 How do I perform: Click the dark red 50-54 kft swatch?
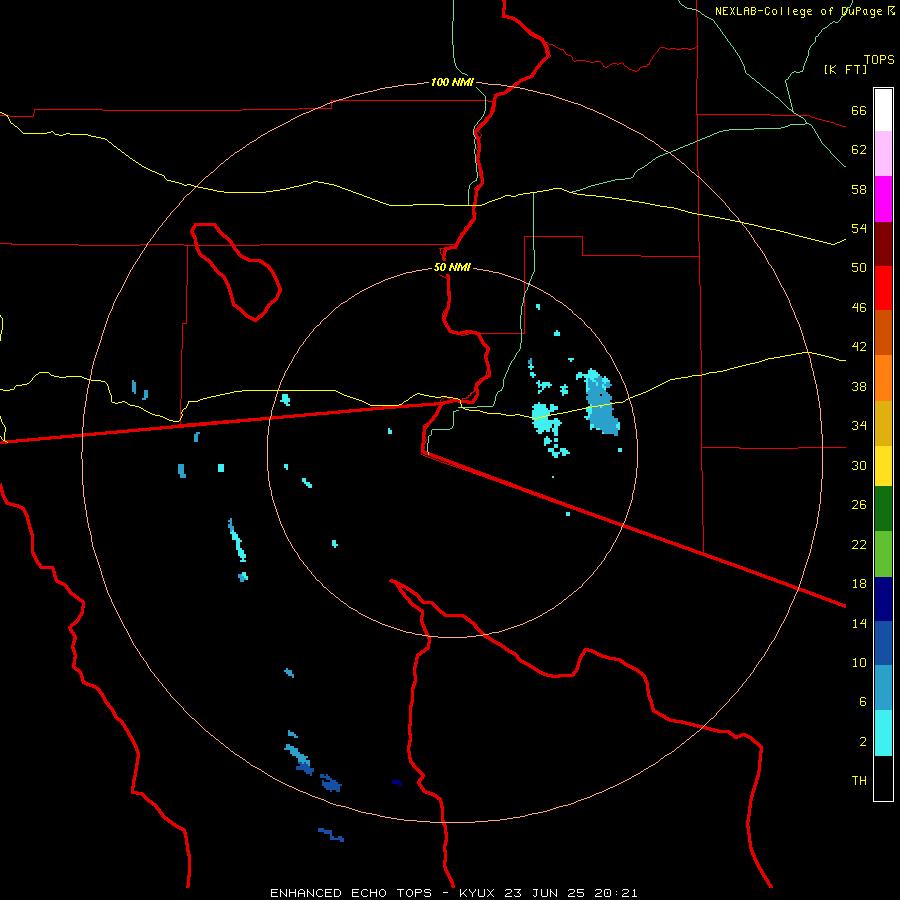tap(883, 243)
